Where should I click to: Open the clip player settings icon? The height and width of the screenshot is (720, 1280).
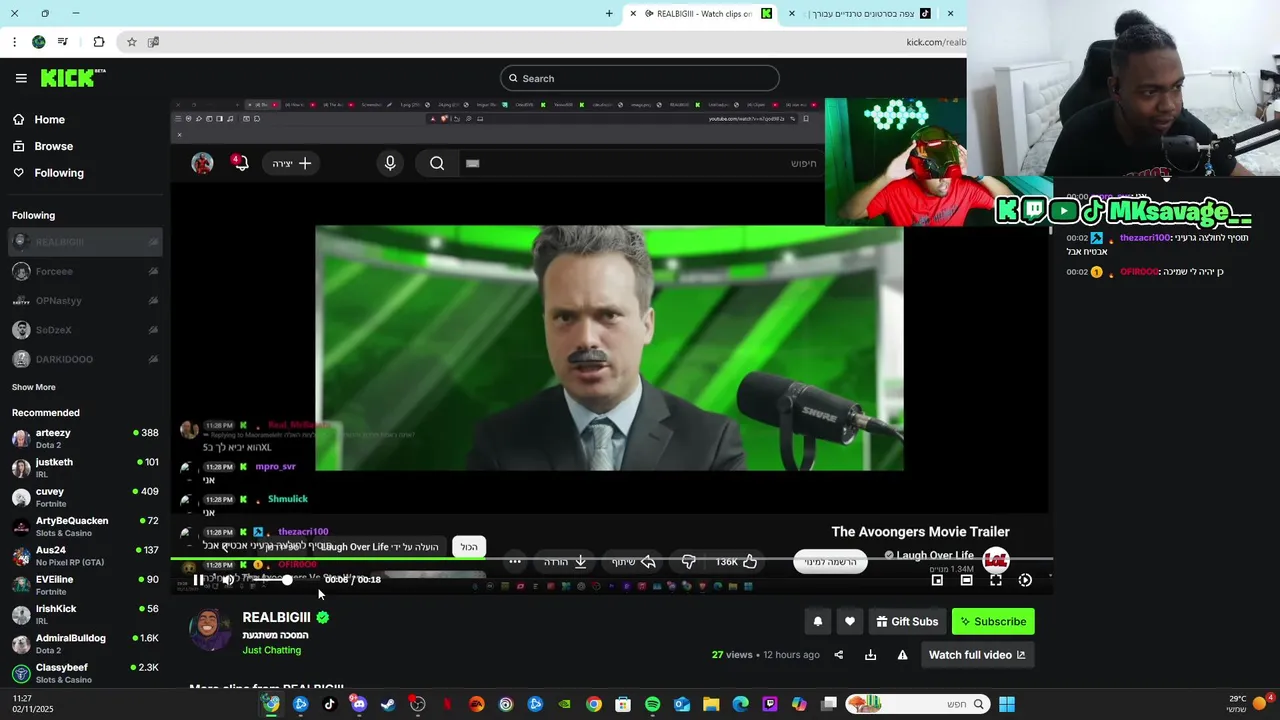[1025, 580]
